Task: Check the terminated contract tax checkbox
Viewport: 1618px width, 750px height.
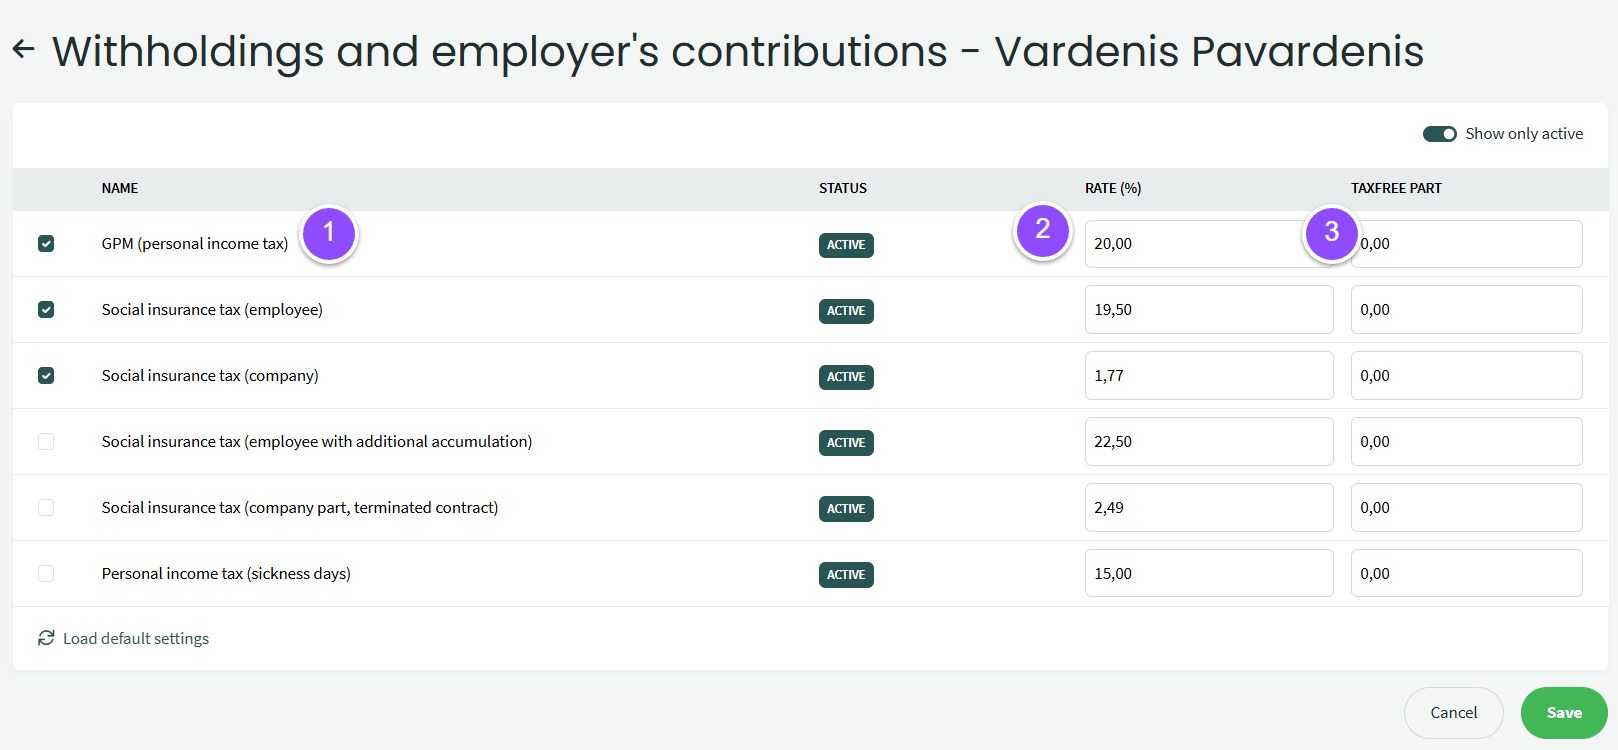Action: point(46,508)
